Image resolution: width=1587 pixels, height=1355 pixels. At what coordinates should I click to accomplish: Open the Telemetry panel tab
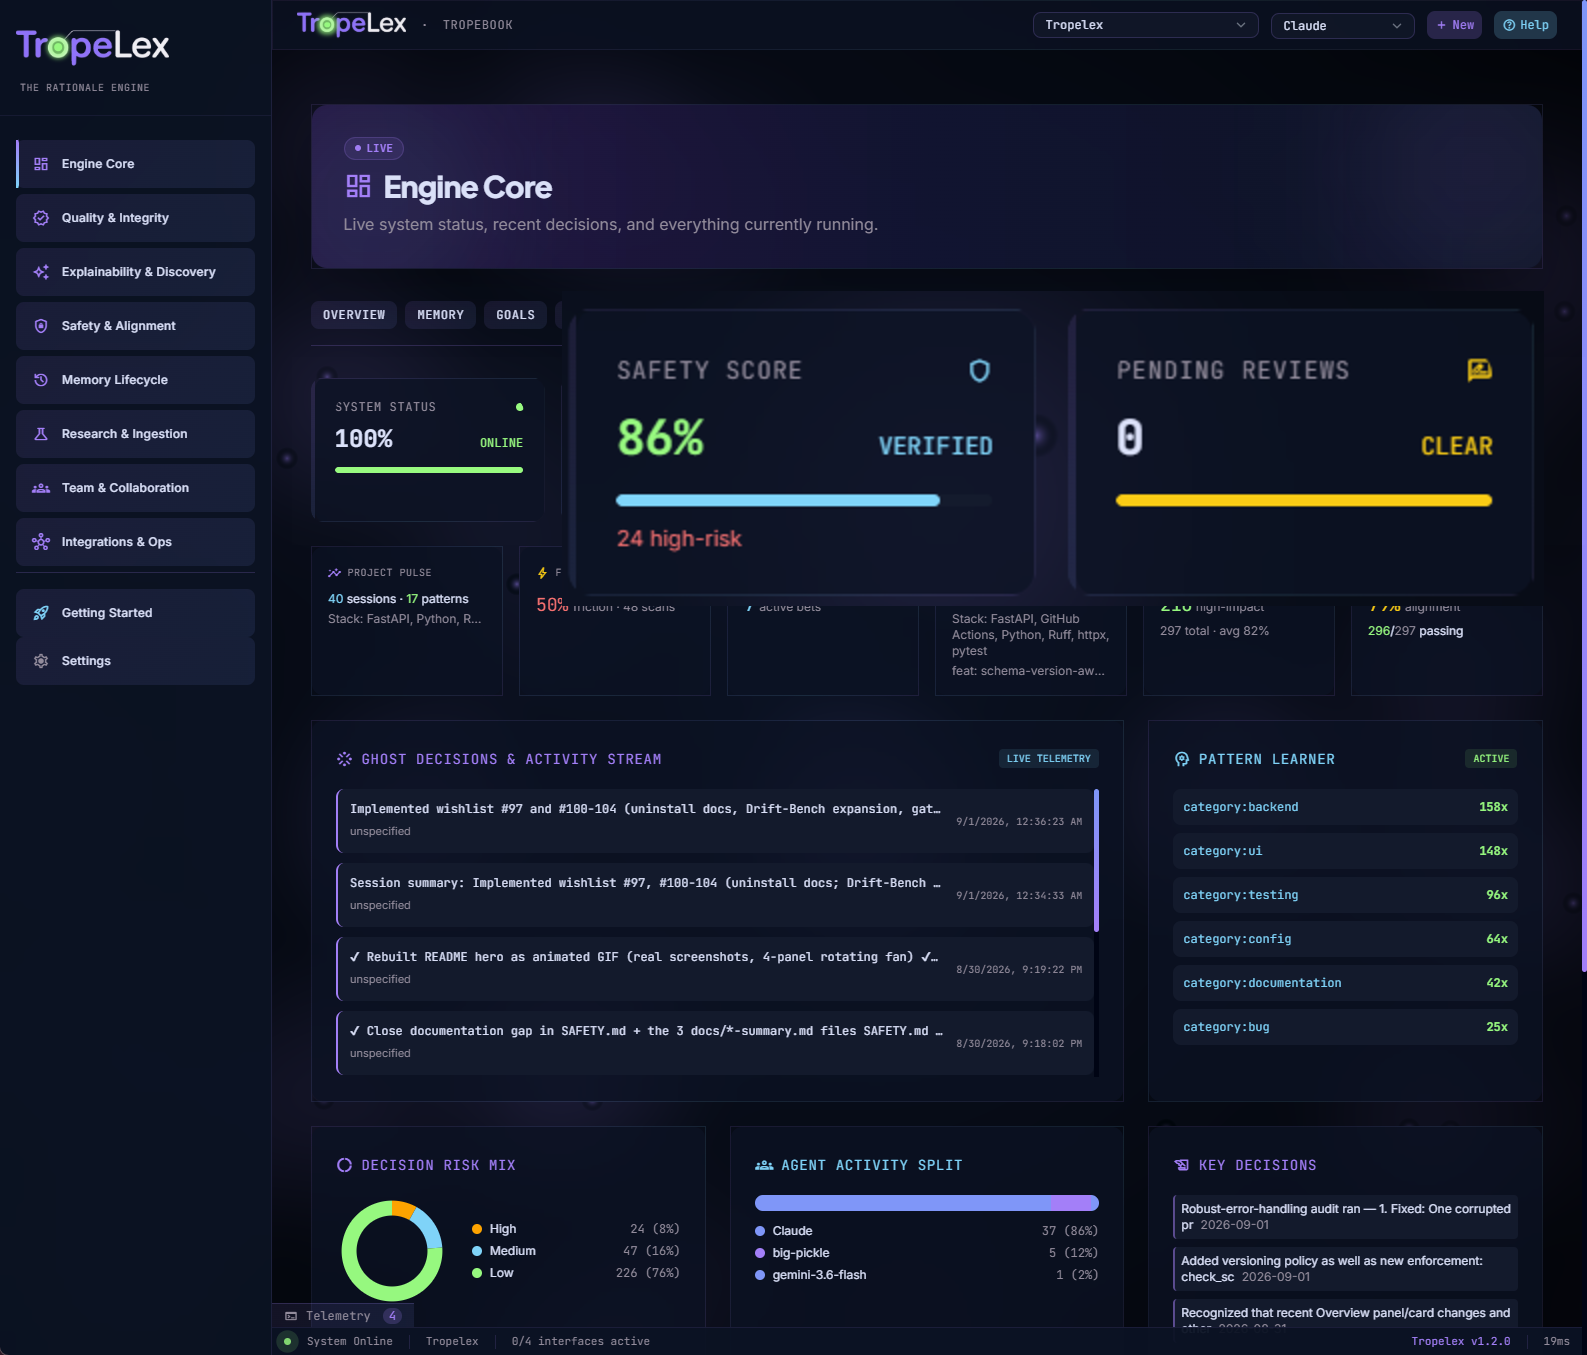tap(343, 1316)
